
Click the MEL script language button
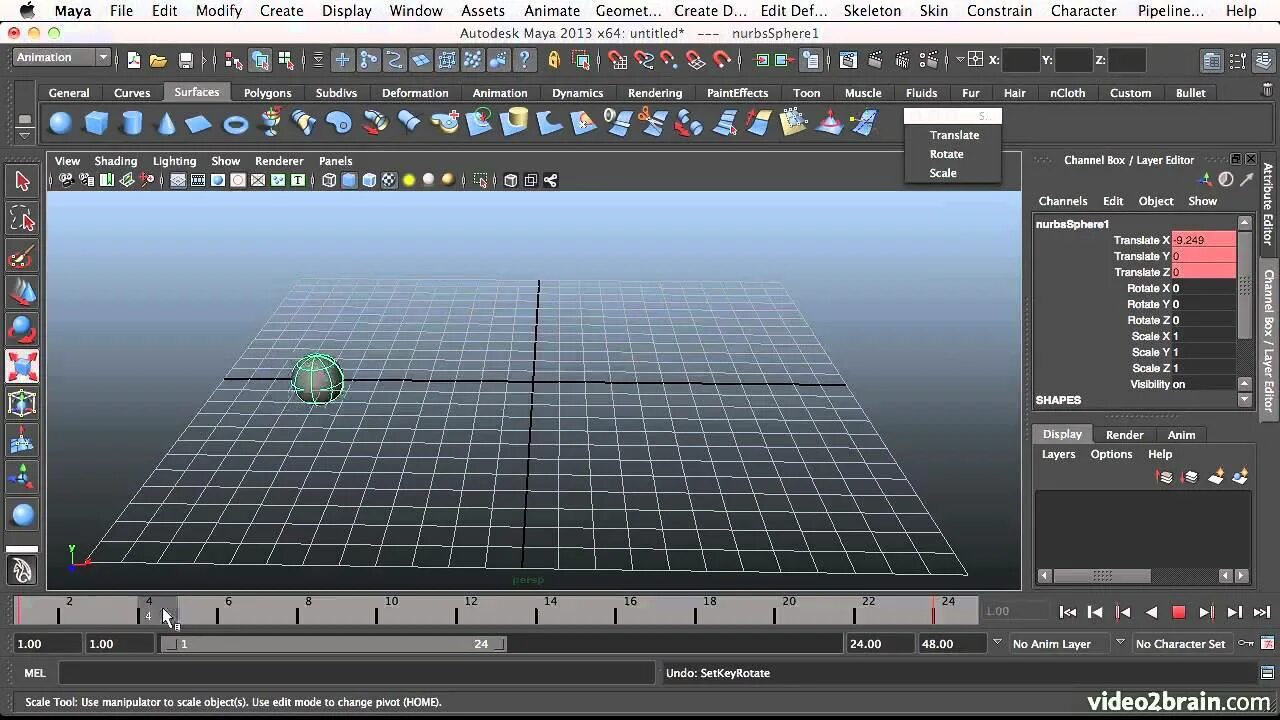tap(35, 674)
